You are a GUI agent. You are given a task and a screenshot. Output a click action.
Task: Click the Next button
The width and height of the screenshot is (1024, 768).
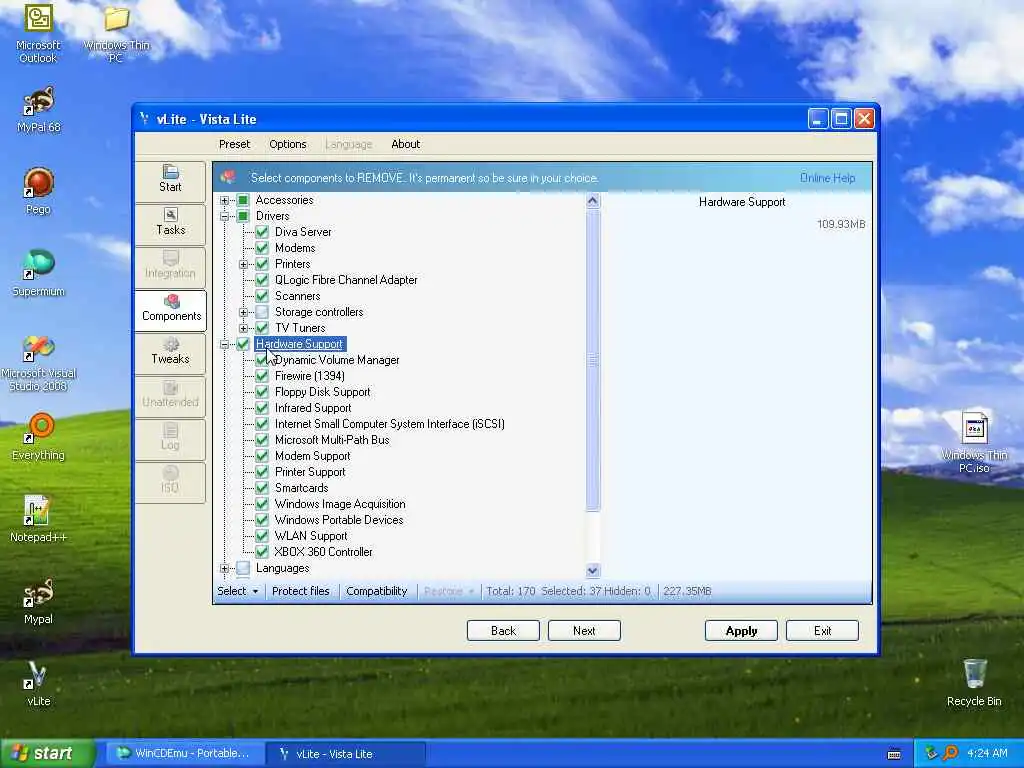[x=584, y=631]
